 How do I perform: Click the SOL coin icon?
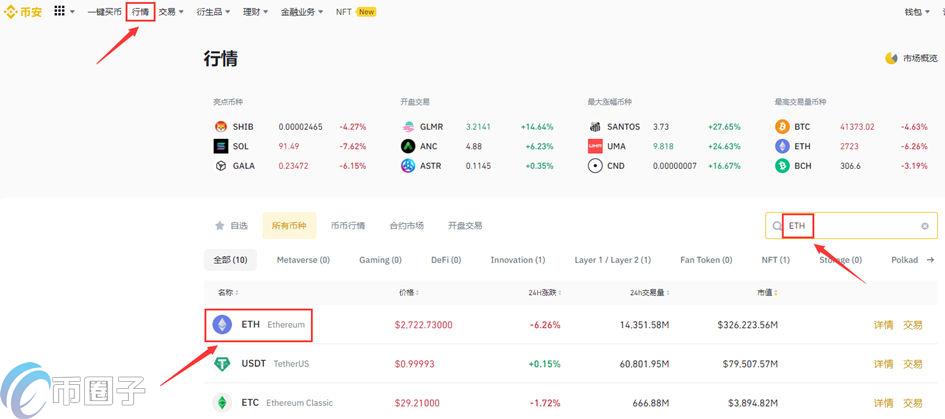tap(221, 146)
